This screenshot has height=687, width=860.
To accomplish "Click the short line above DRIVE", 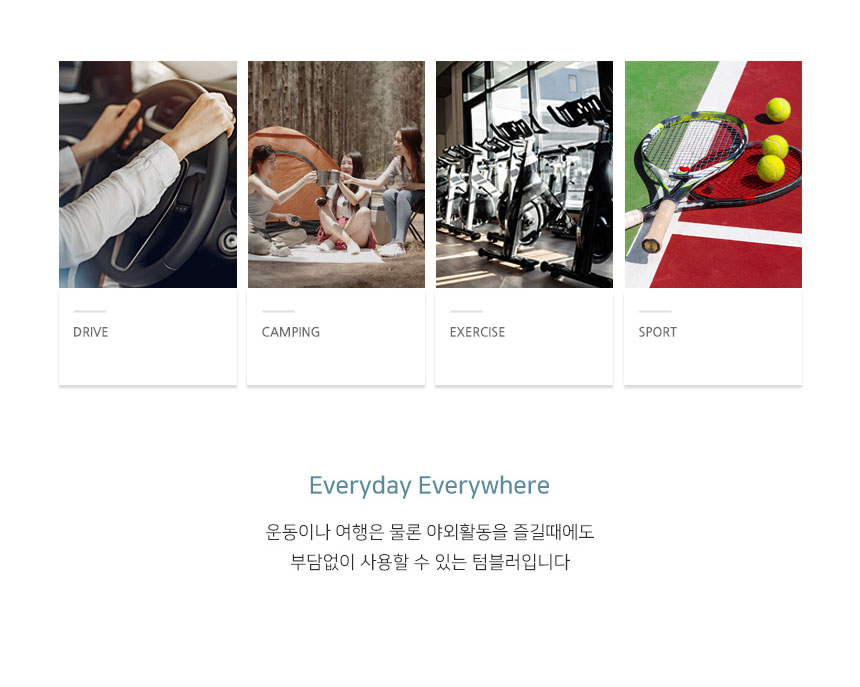I will [x=90, y=311].
